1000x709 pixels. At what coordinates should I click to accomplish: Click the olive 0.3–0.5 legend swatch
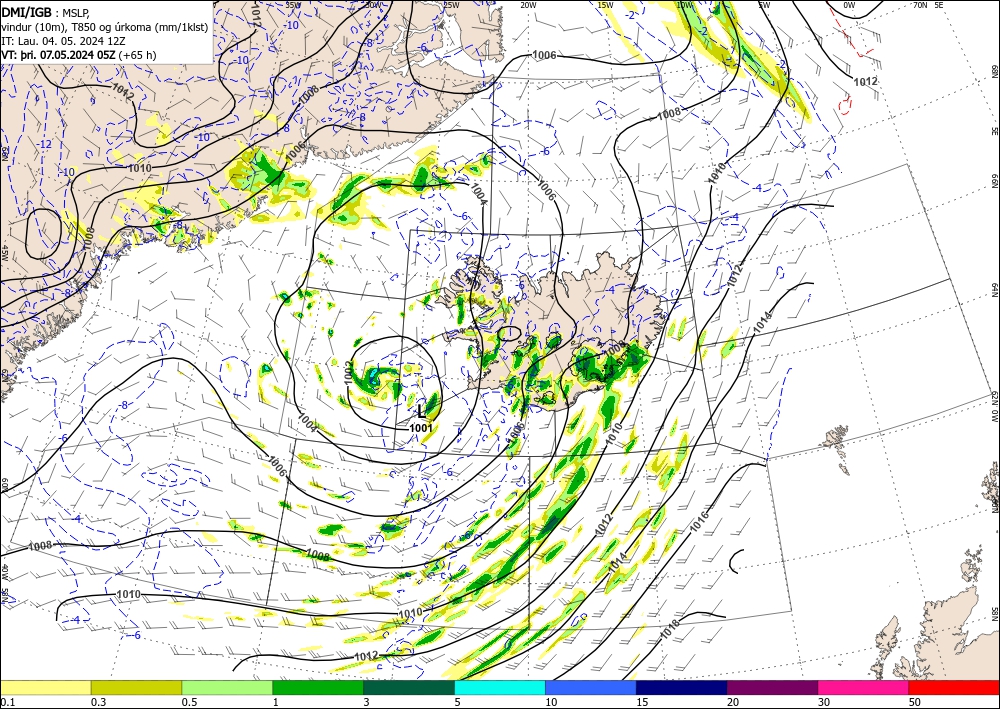tap(136, 687)
